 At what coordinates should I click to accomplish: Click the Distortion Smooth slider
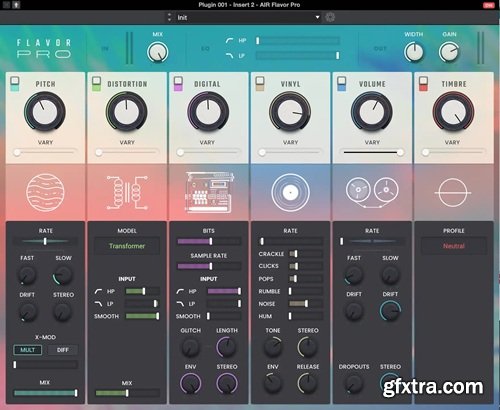click(142, 316)
